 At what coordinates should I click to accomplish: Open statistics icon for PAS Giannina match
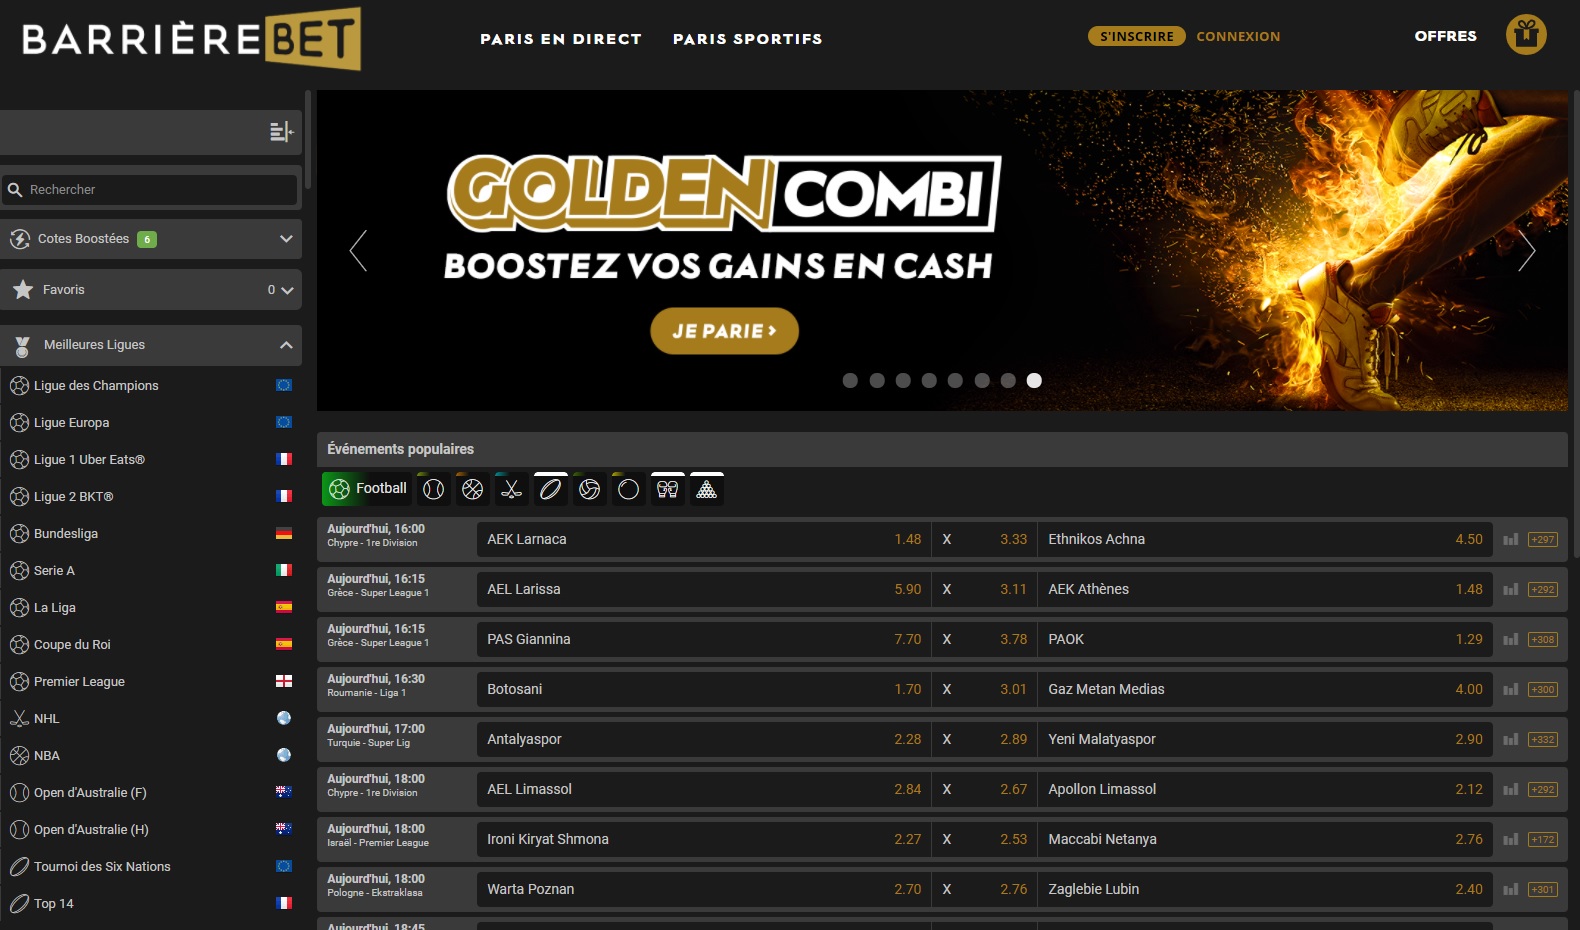pos(1510,639)
